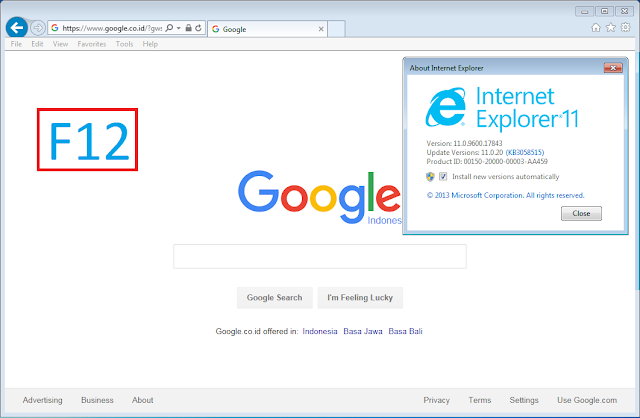
Task: Click the Google Search button
Action: point(274,298)
